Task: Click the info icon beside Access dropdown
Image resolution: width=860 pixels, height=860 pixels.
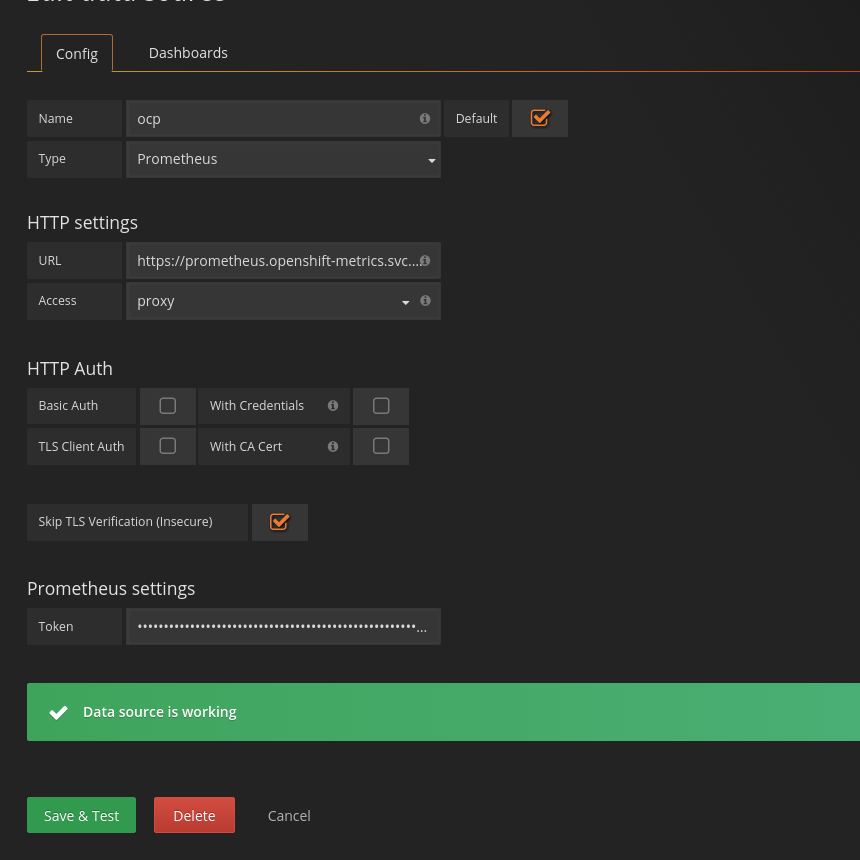Action: [x=425, y=300]
